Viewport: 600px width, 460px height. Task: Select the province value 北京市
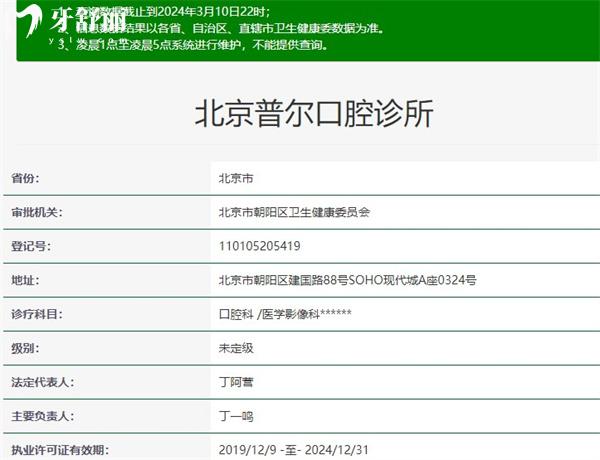click(236, 178)
